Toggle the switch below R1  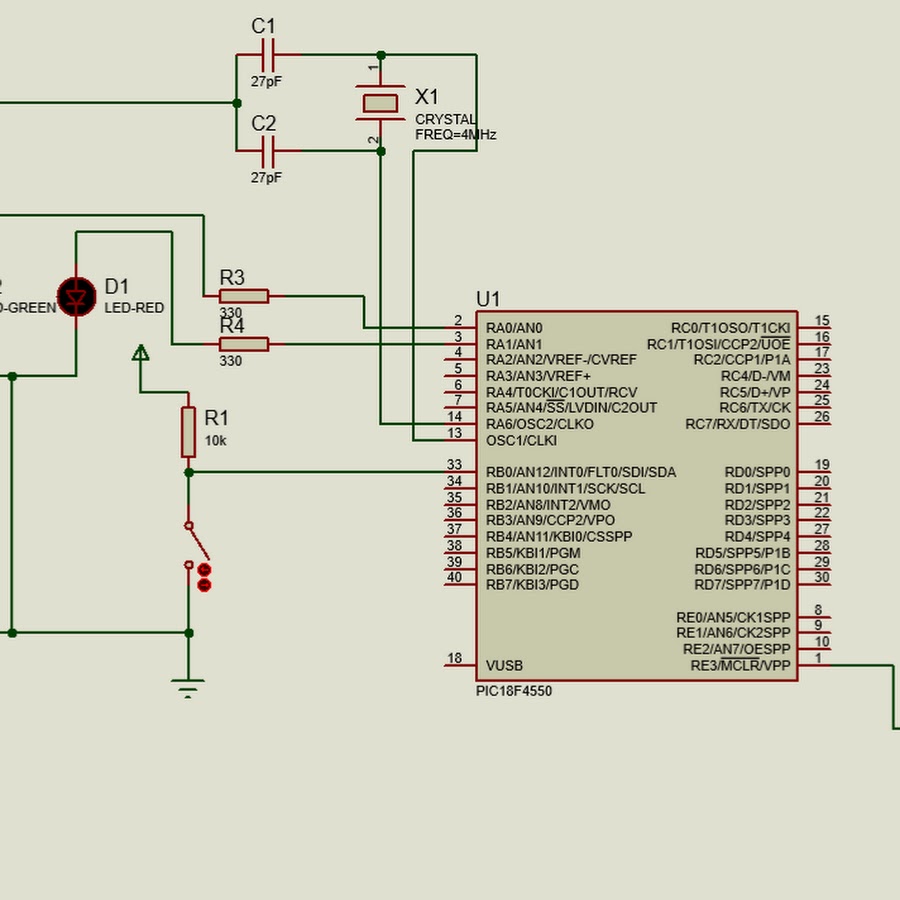[196, 544]
